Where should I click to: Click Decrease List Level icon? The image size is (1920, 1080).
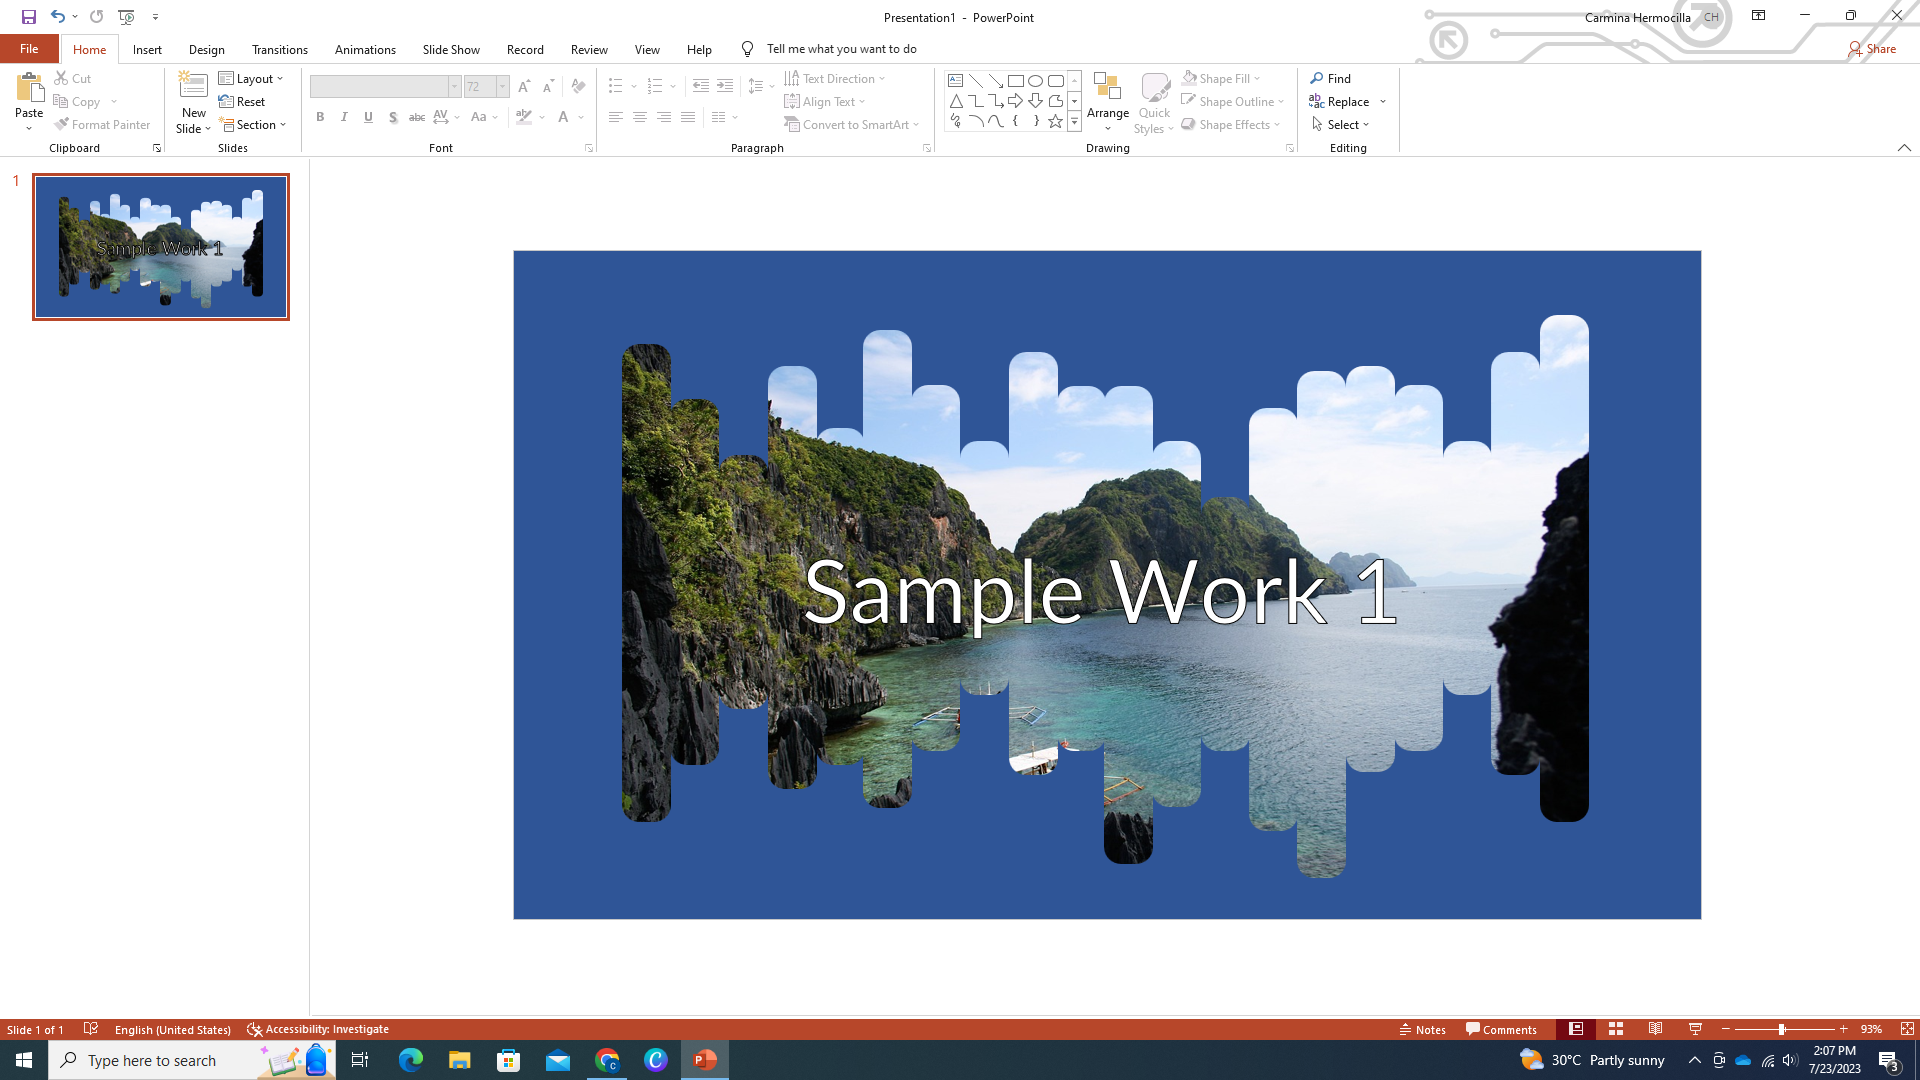(x=701, y=86)
